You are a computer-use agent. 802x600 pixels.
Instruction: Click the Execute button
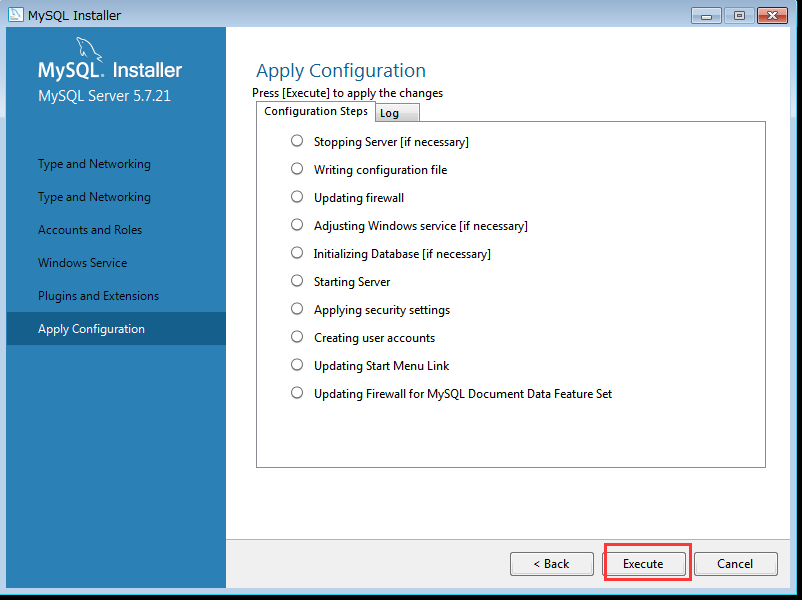[x=643, y=564]
